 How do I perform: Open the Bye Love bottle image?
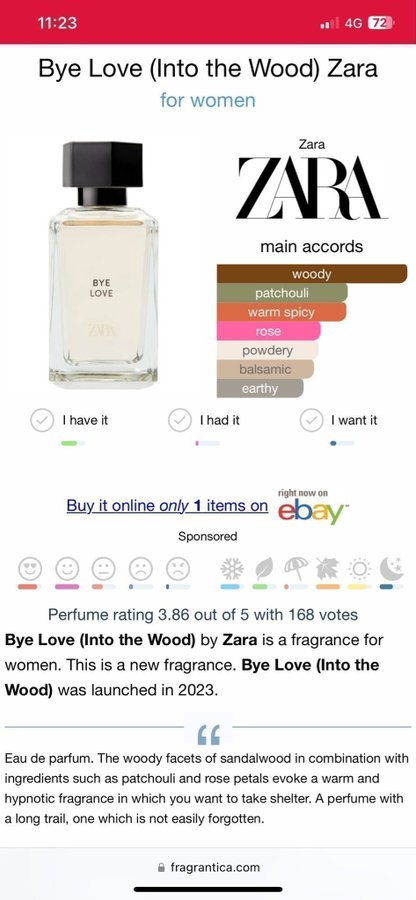(x=103, y=264)
